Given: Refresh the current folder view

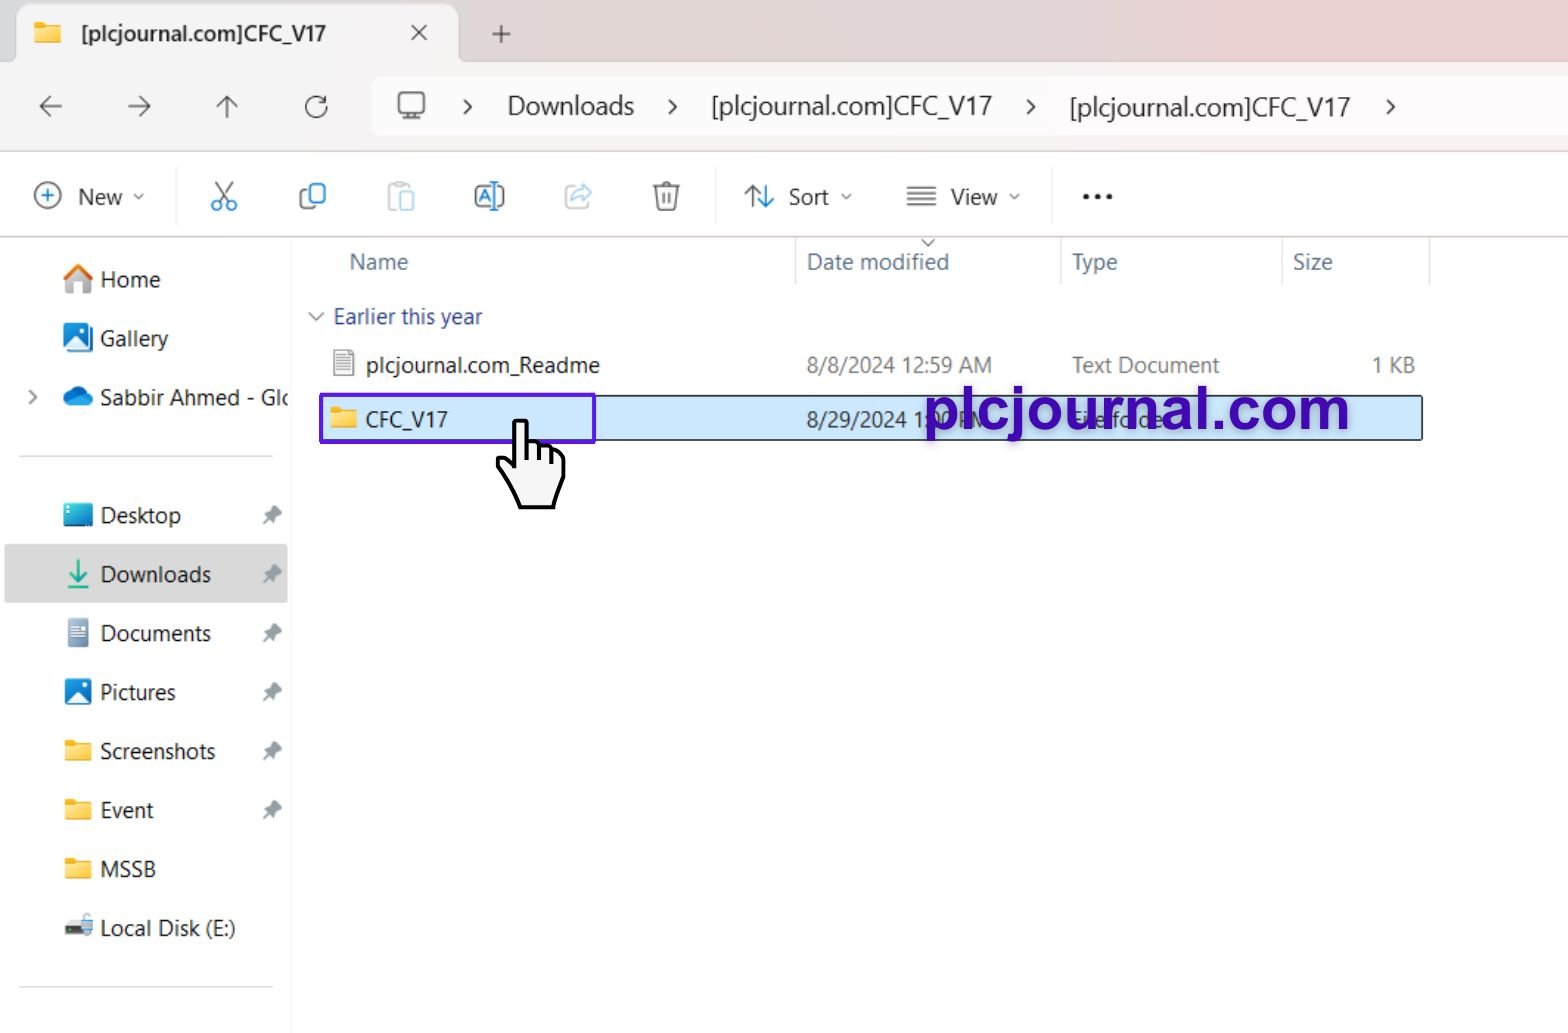Looking at the screenshot, I should click(316, 106).
